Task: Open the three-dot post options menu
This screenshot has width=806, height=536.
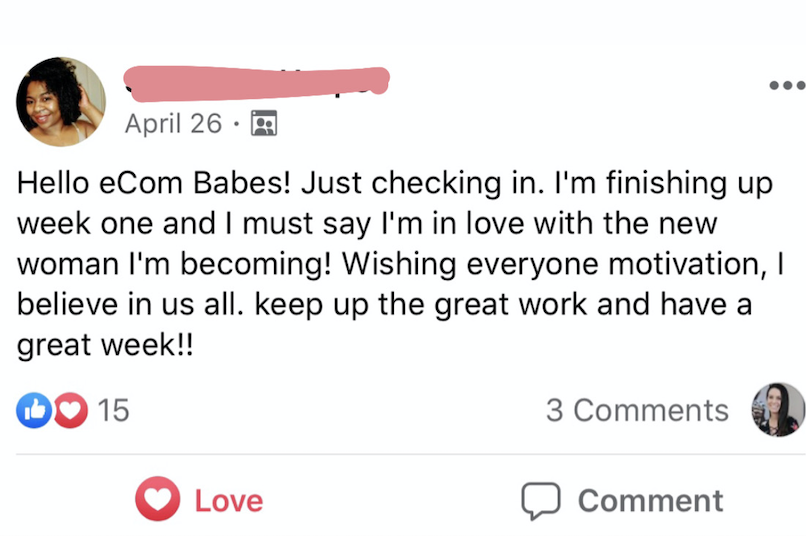Action: (787, 86)
